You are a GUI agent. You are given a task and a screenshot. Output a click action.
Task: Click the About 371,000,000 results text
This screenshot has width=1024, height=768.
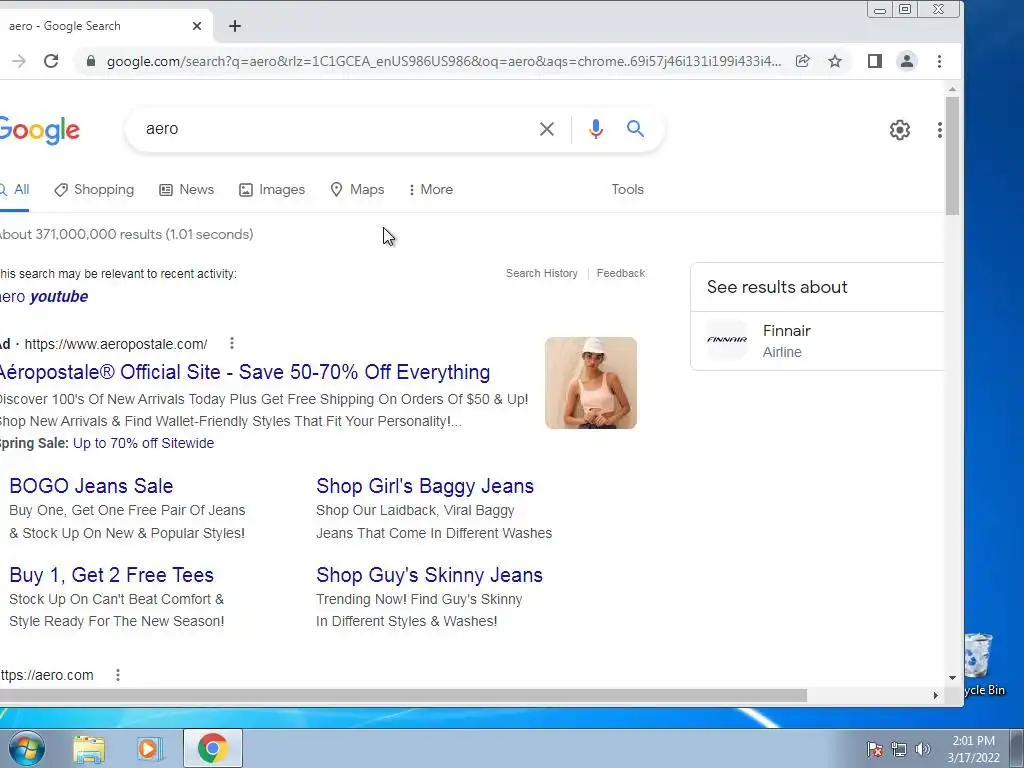pos(127,234)
